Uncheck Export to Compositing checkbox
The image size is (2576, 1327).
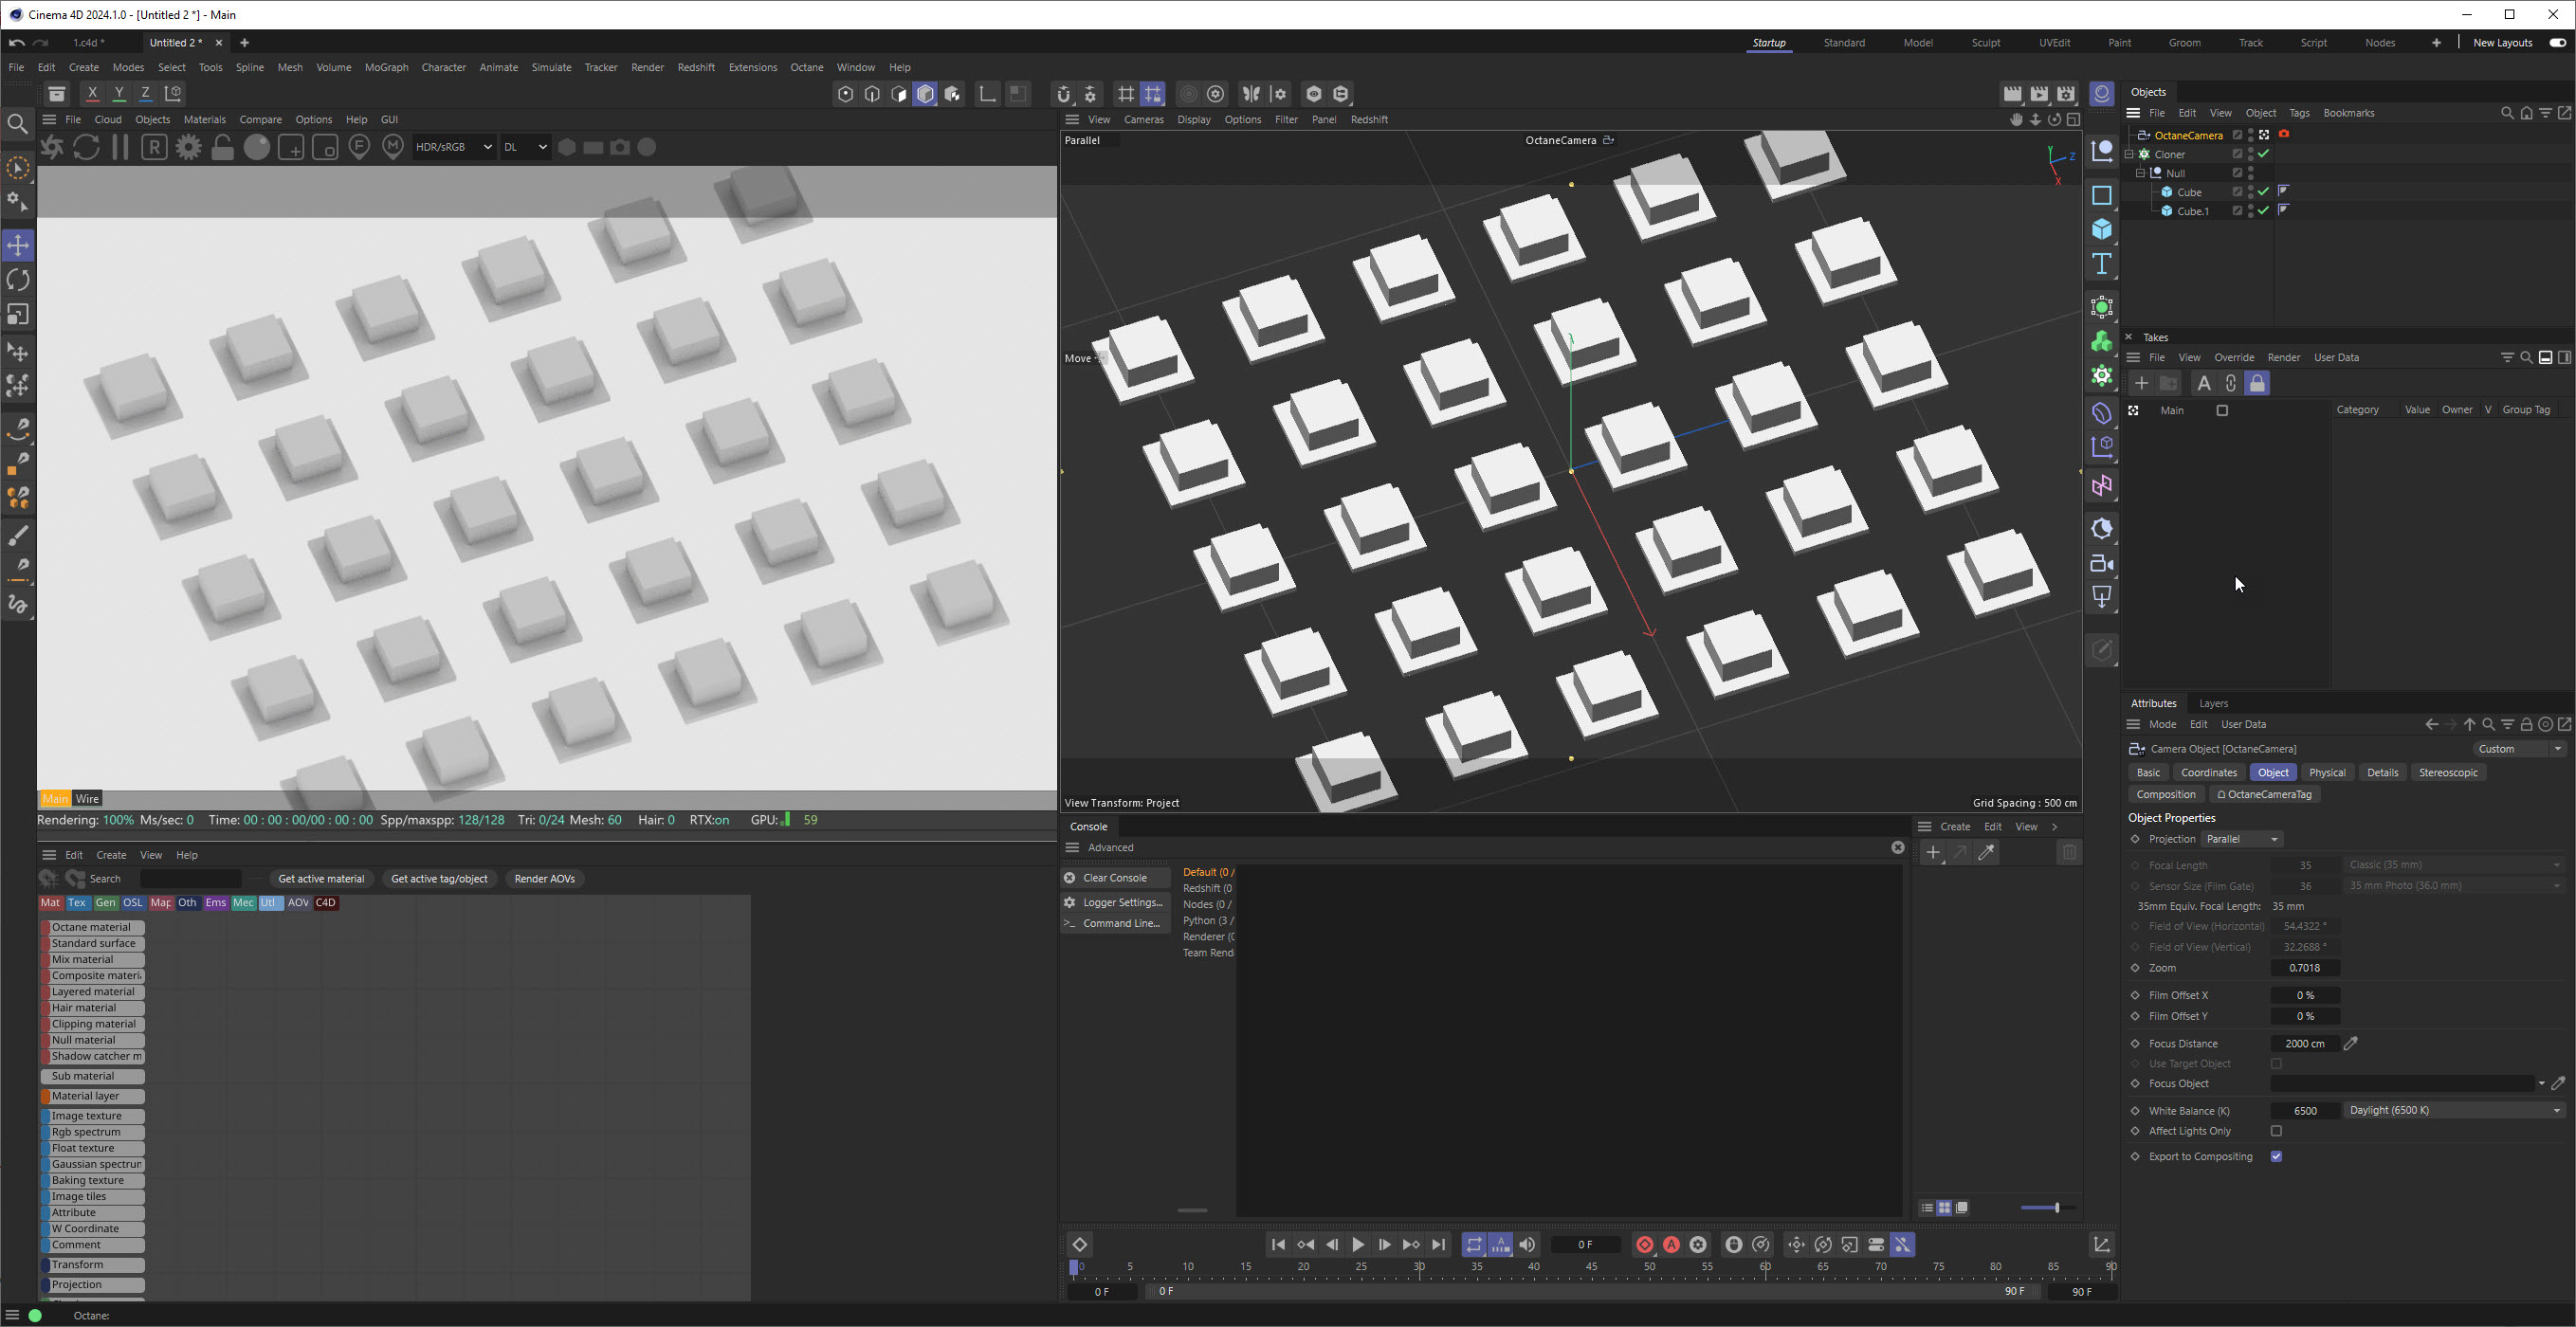[2276, 1157]
